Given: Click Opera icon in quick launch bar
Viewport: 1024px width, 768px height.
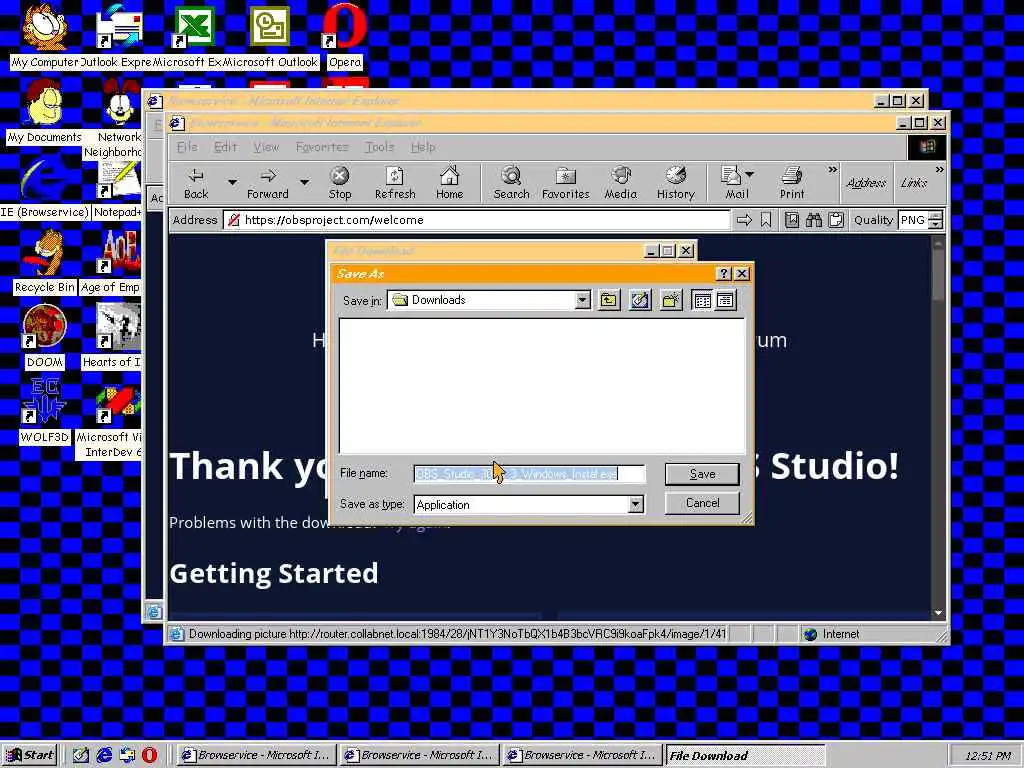Looking at the screenshot, I should [150, 755].
